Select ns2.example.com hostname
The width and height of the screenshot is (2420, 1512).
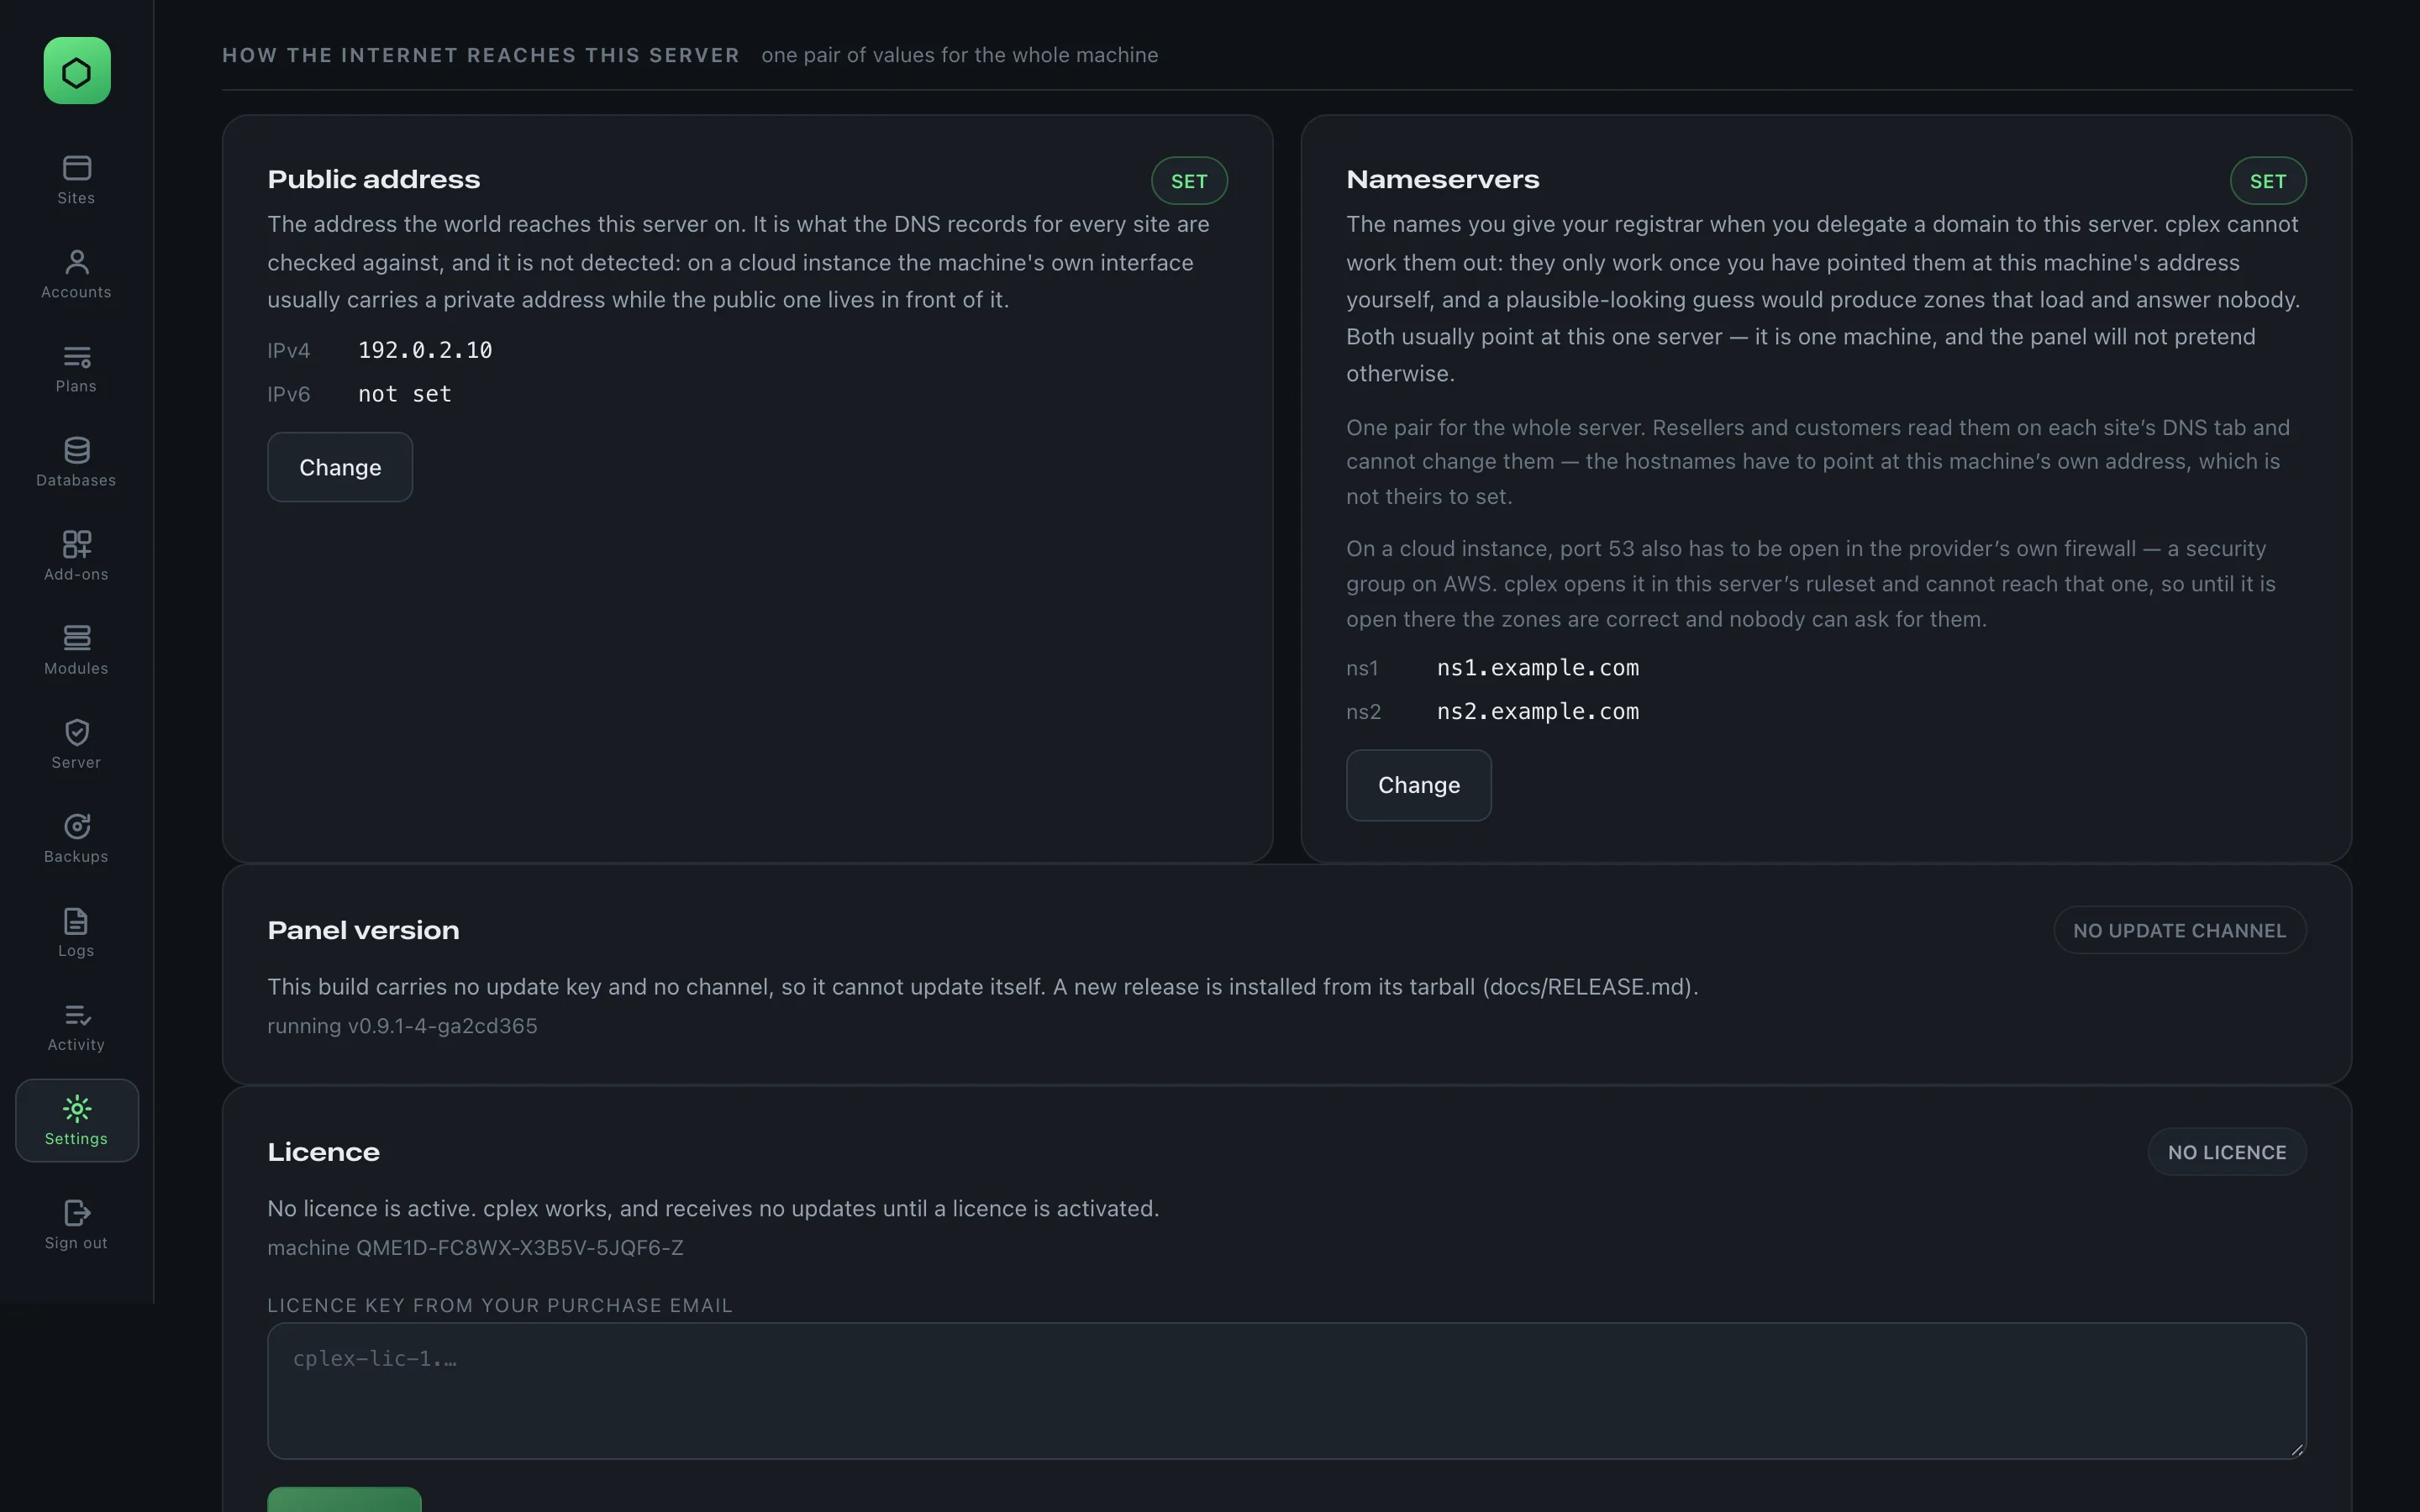[x=1537, y=712]
